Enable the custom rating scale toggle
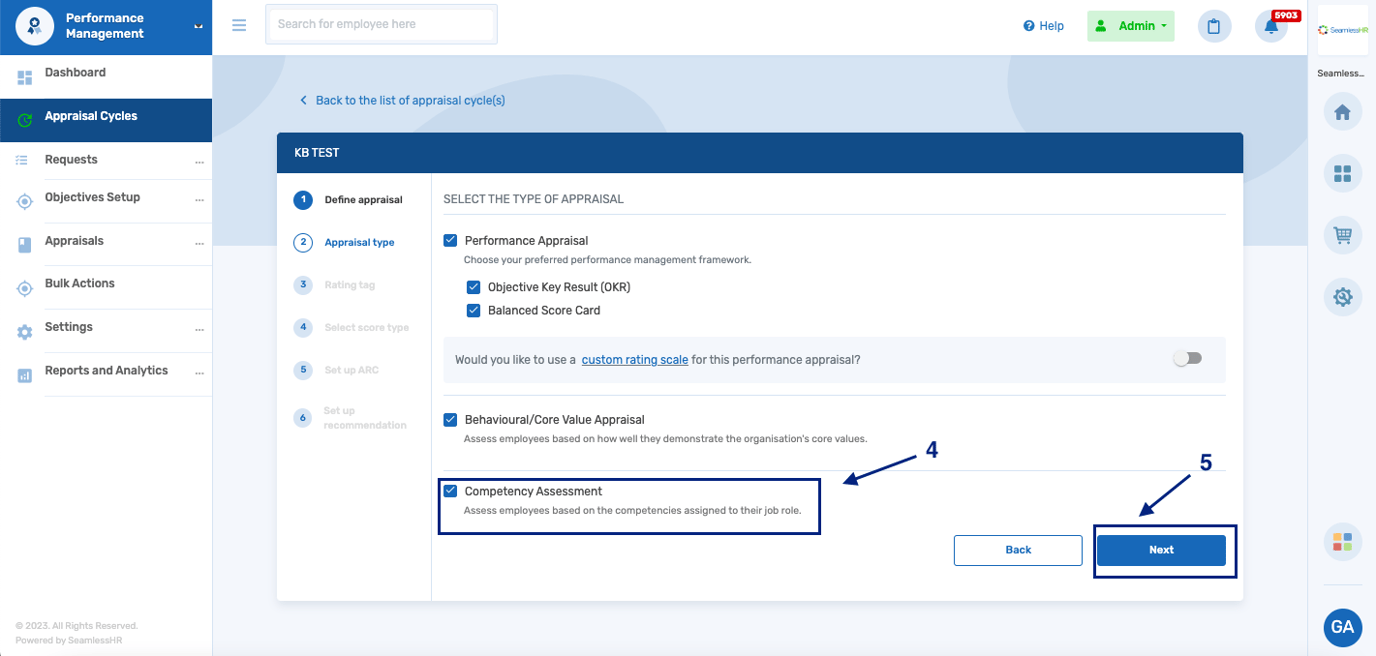Viewport: 1376px width, 656px height. pyautogui.click(x=1188, y=359)
